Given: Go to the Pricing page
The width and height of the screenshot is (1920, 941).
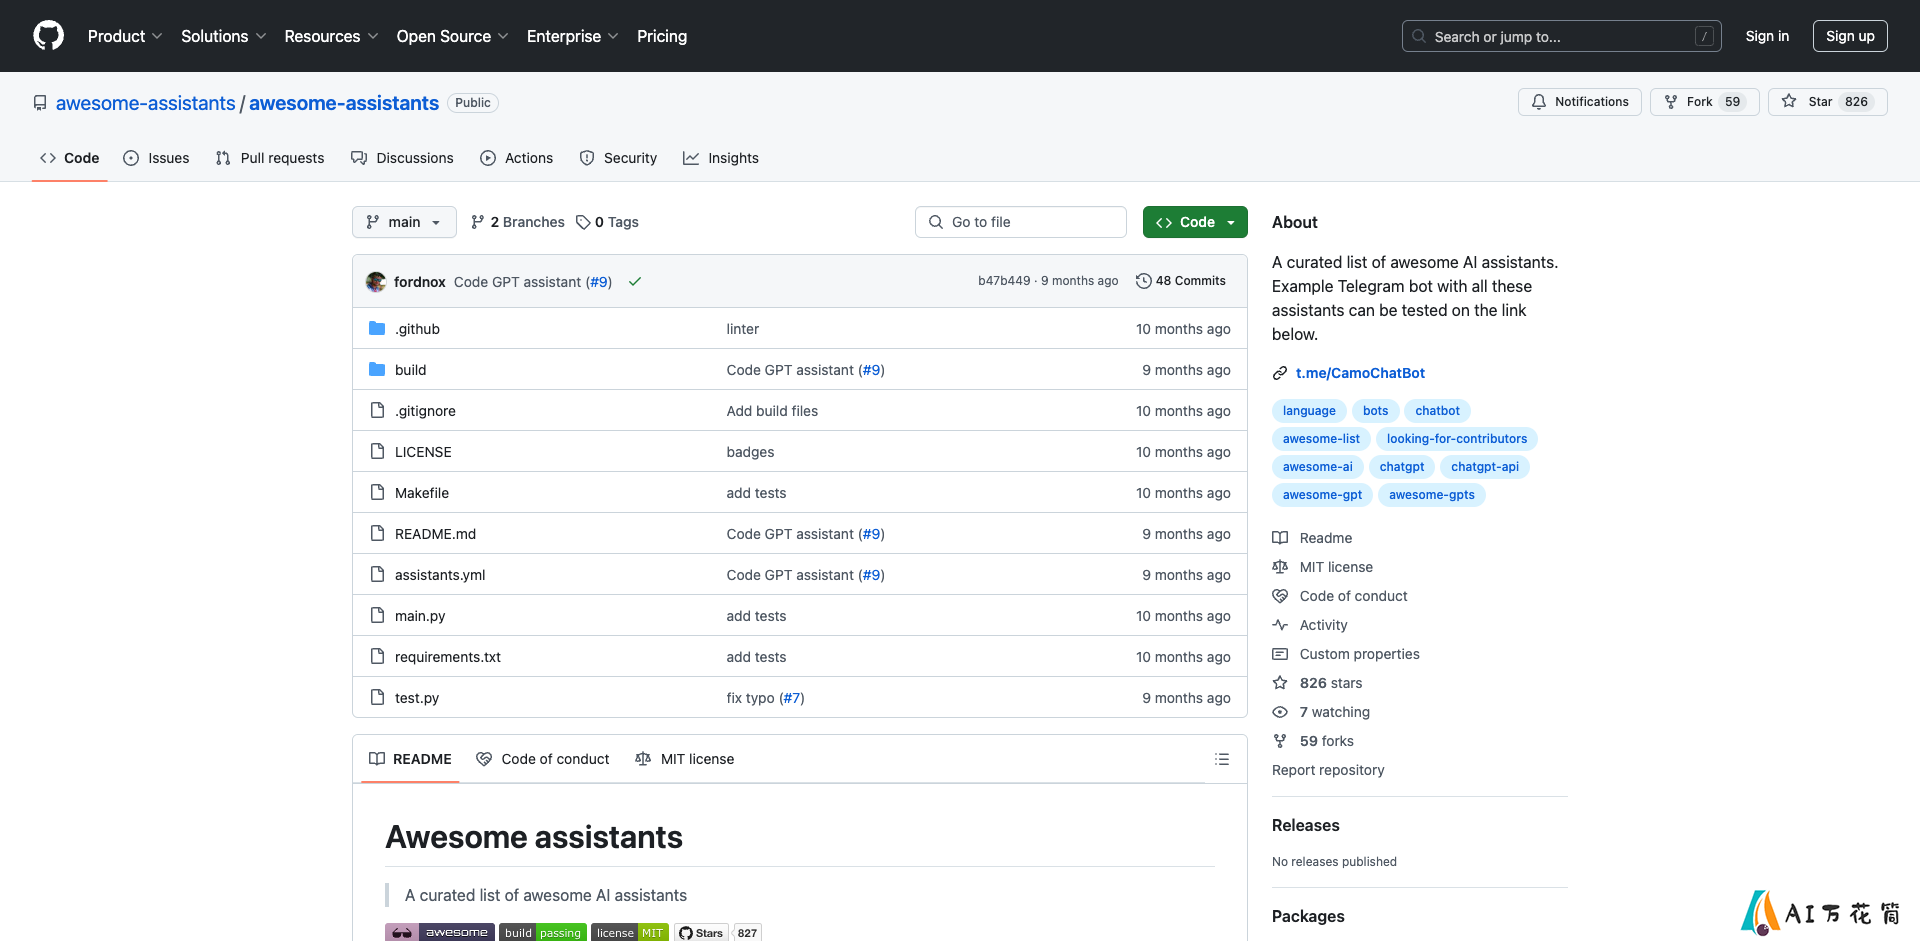Looking at the screenshot, I should 662,36.
